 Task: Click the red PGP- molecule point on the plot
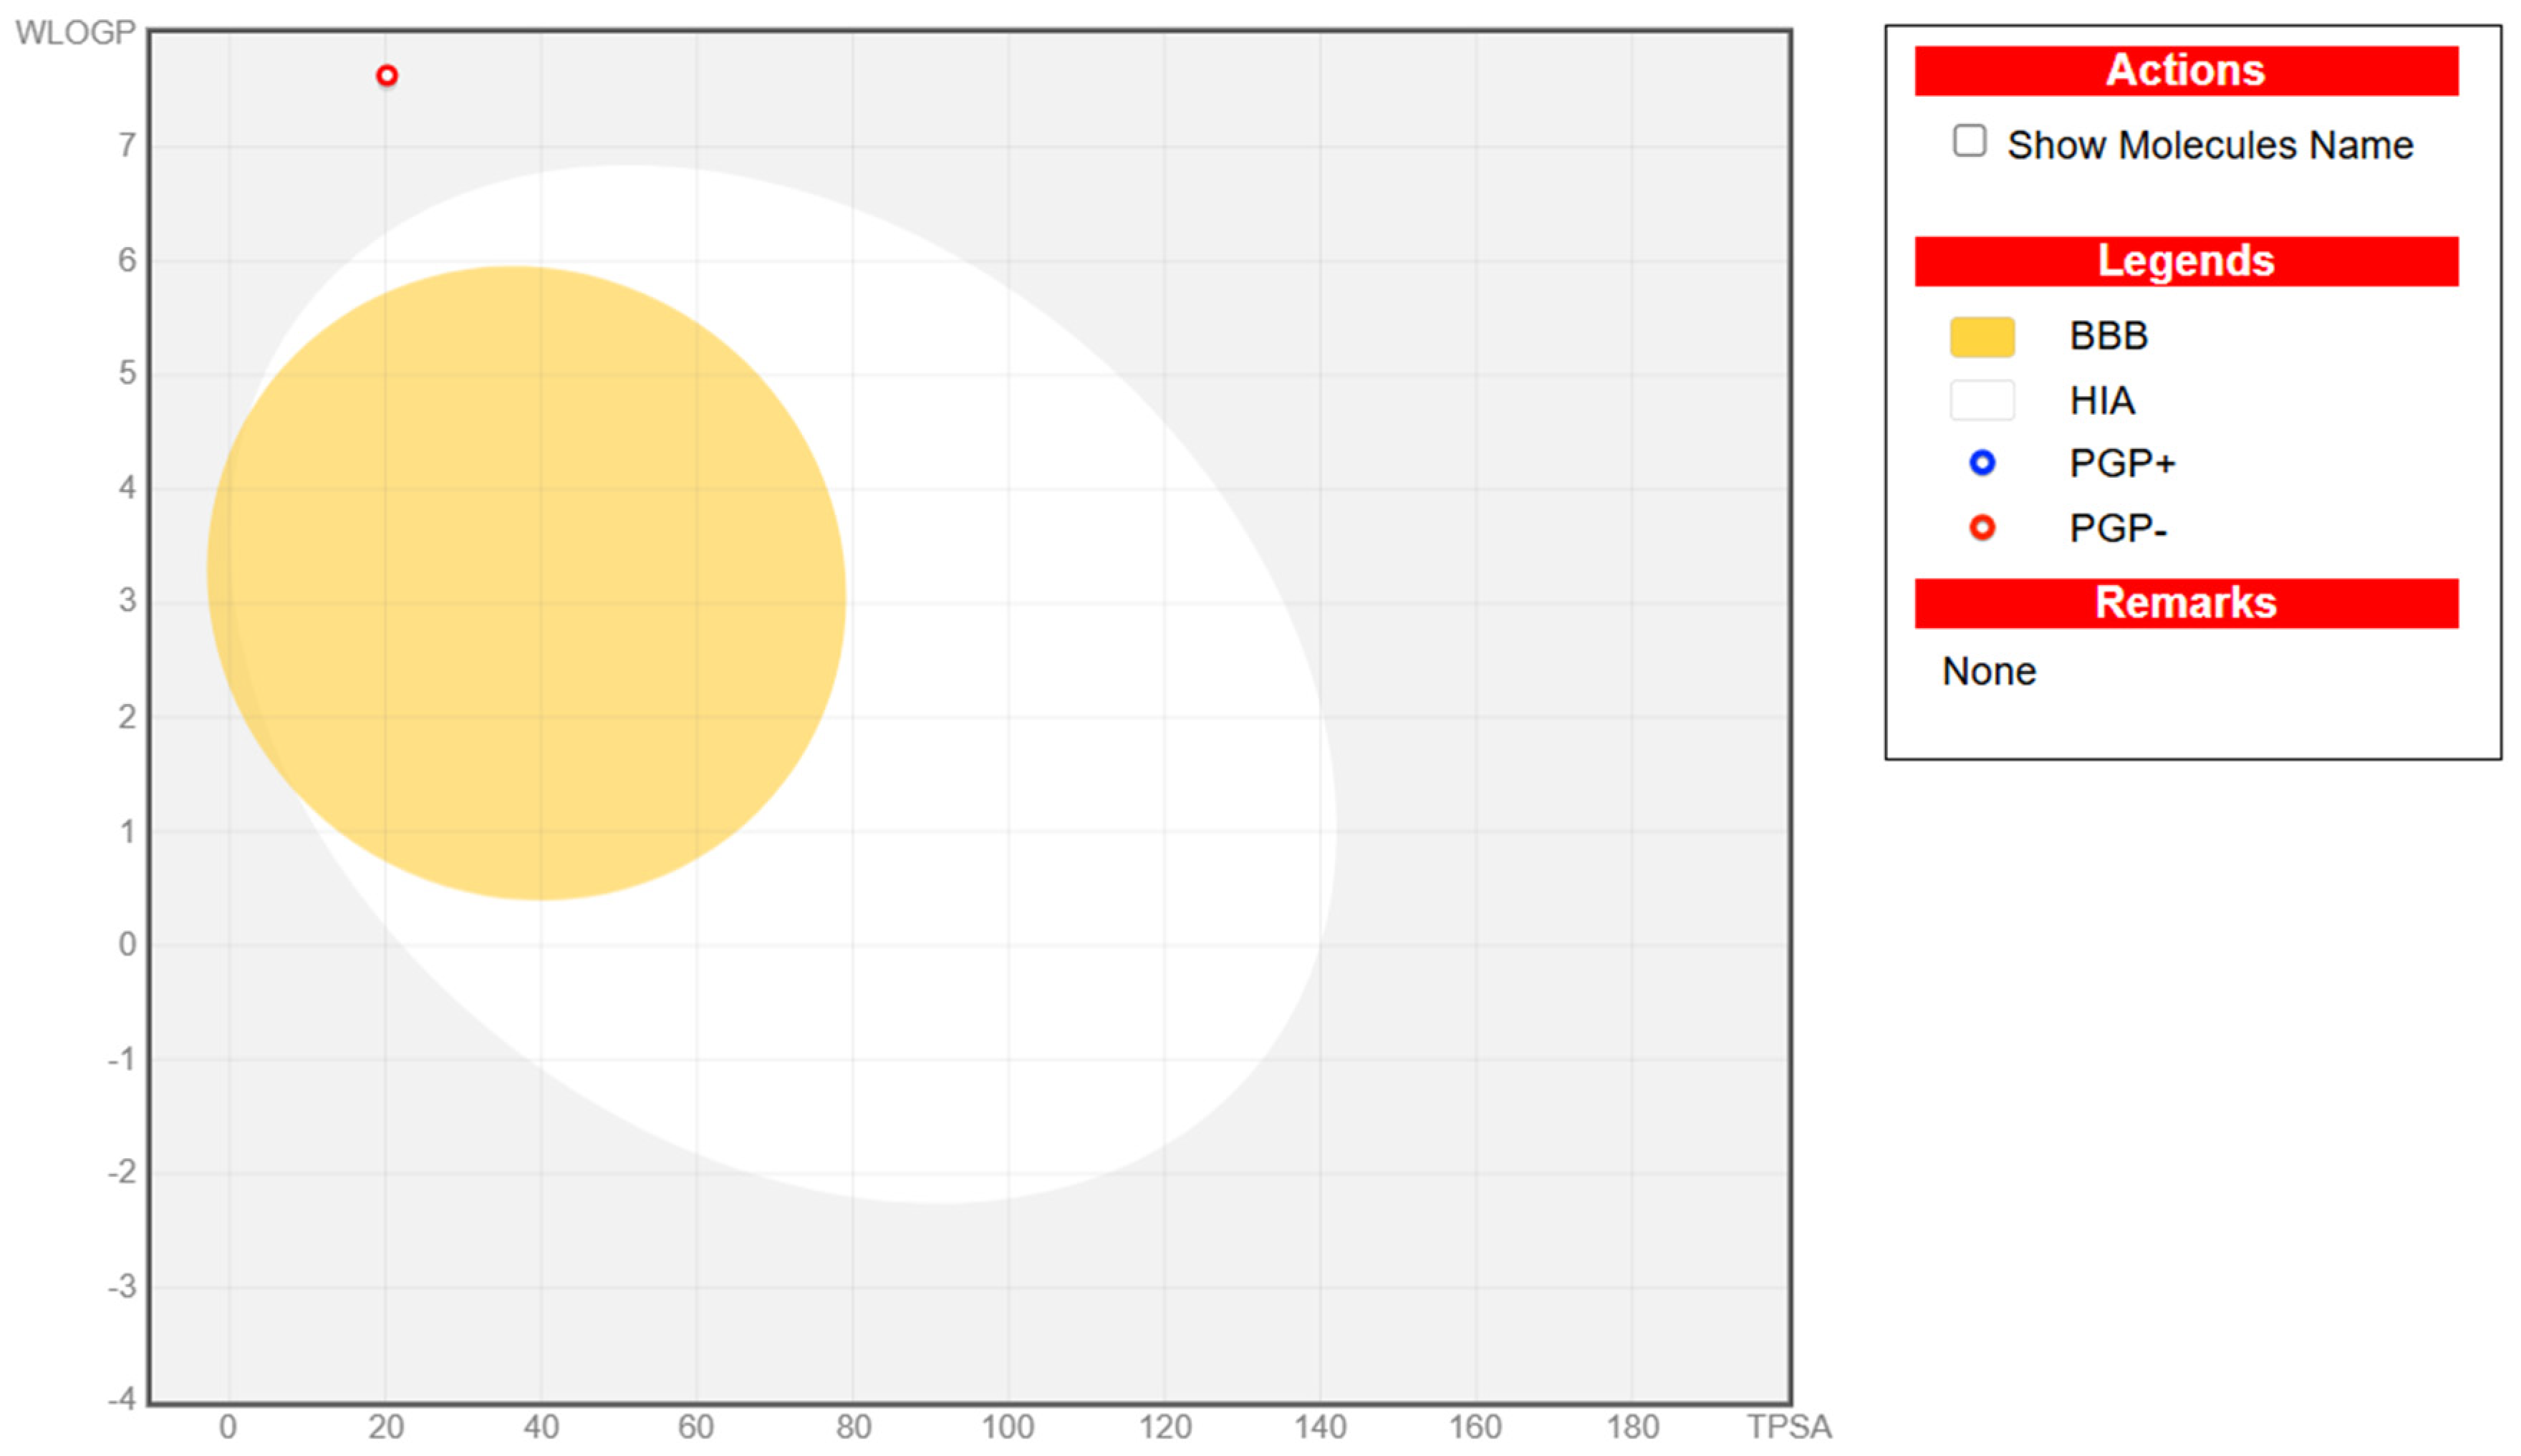click(387, 76)
